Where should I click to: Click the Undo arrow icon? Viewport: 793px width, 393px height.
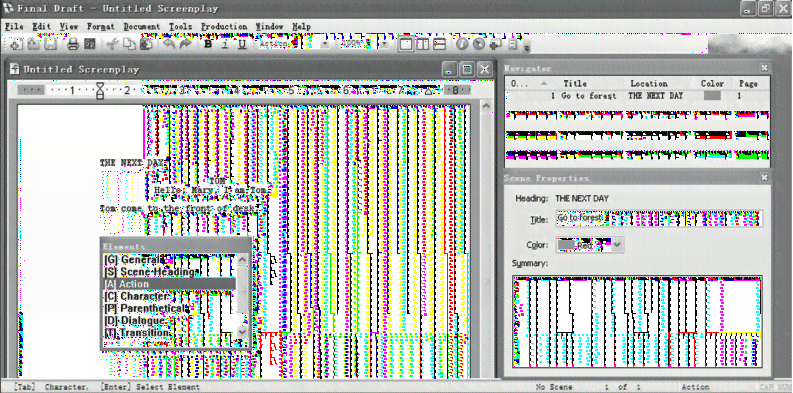point(169,45)
